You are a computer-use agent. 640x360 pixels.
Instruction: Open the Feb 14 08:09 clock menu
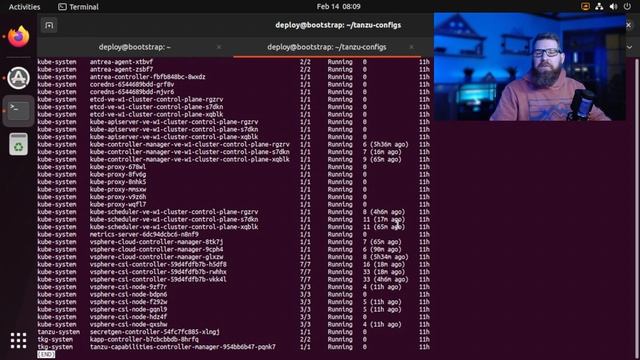[338, 7]
